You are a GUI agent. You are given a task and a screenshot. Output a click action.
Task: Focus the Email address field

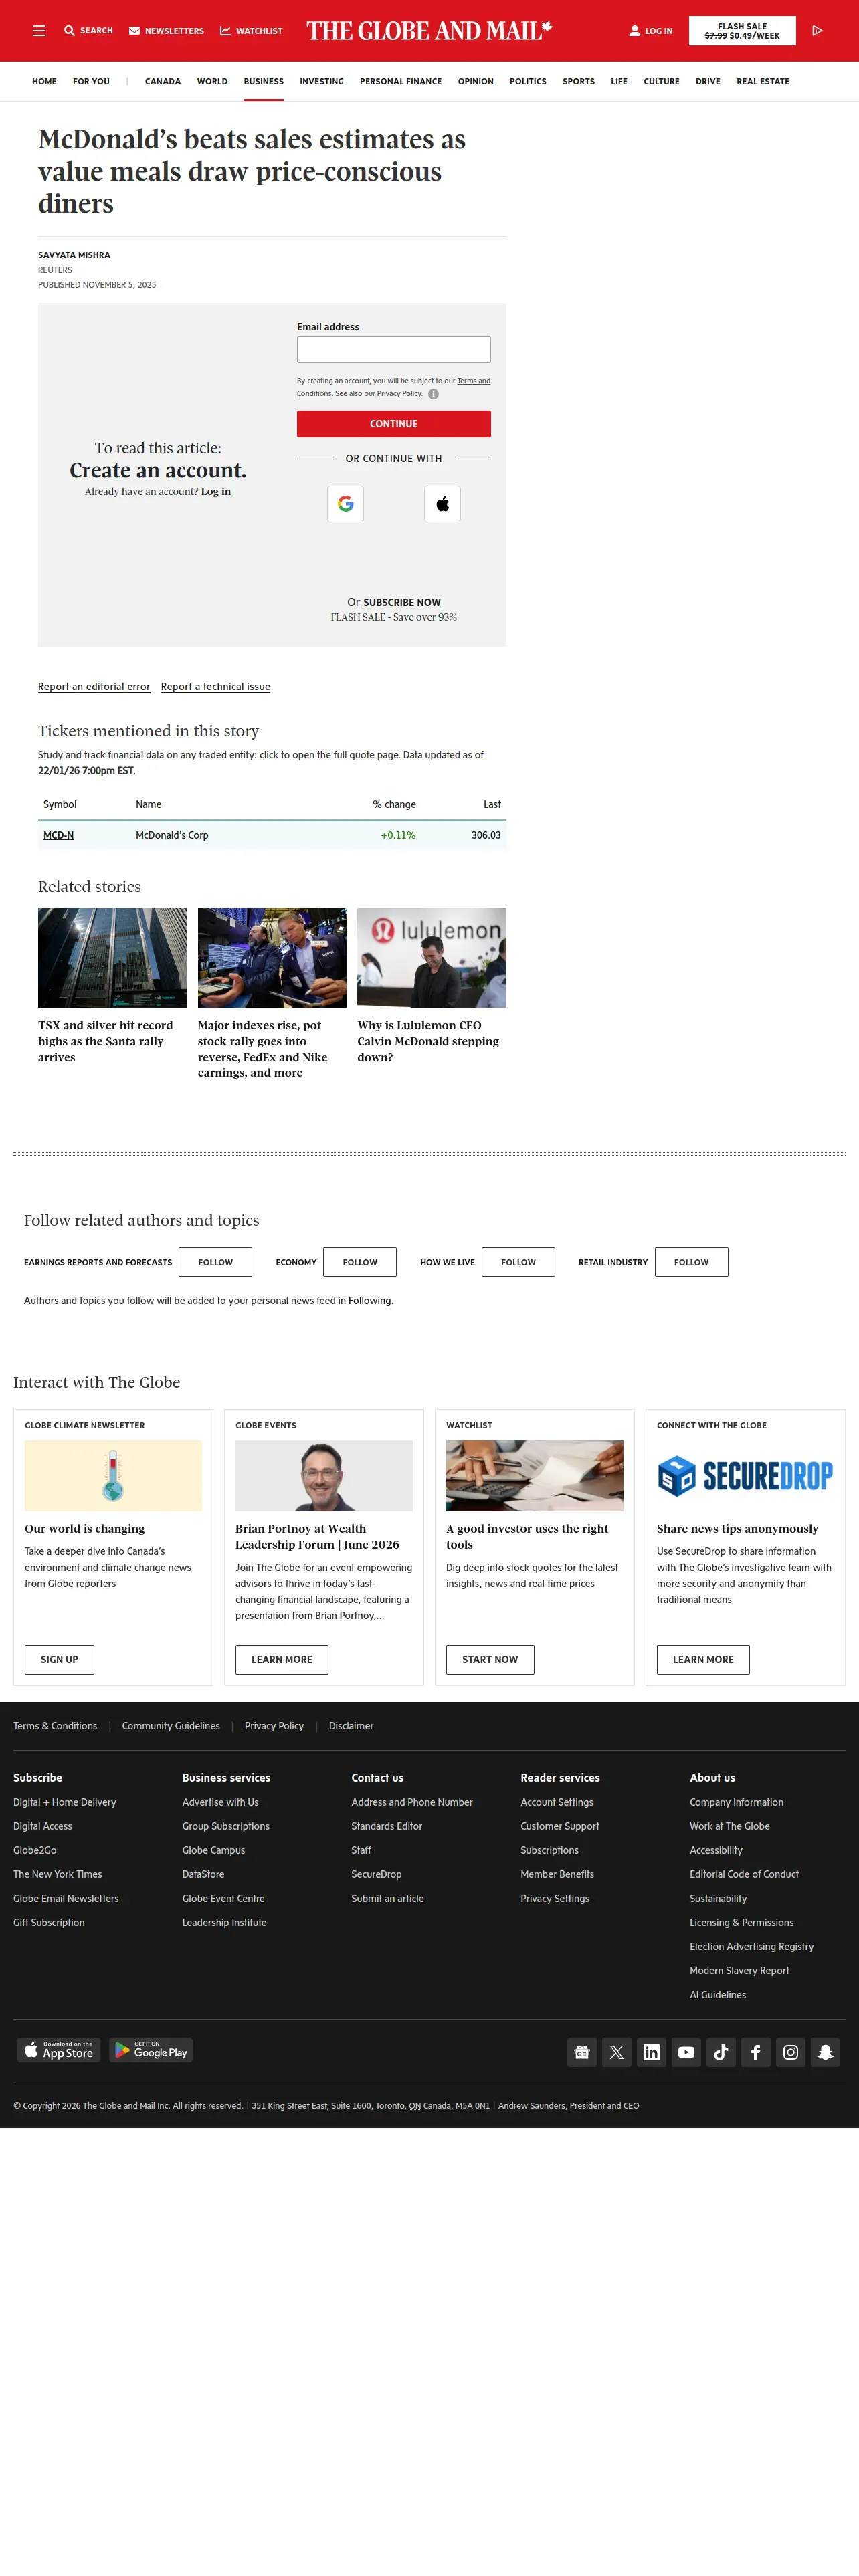tap(394, 349)
